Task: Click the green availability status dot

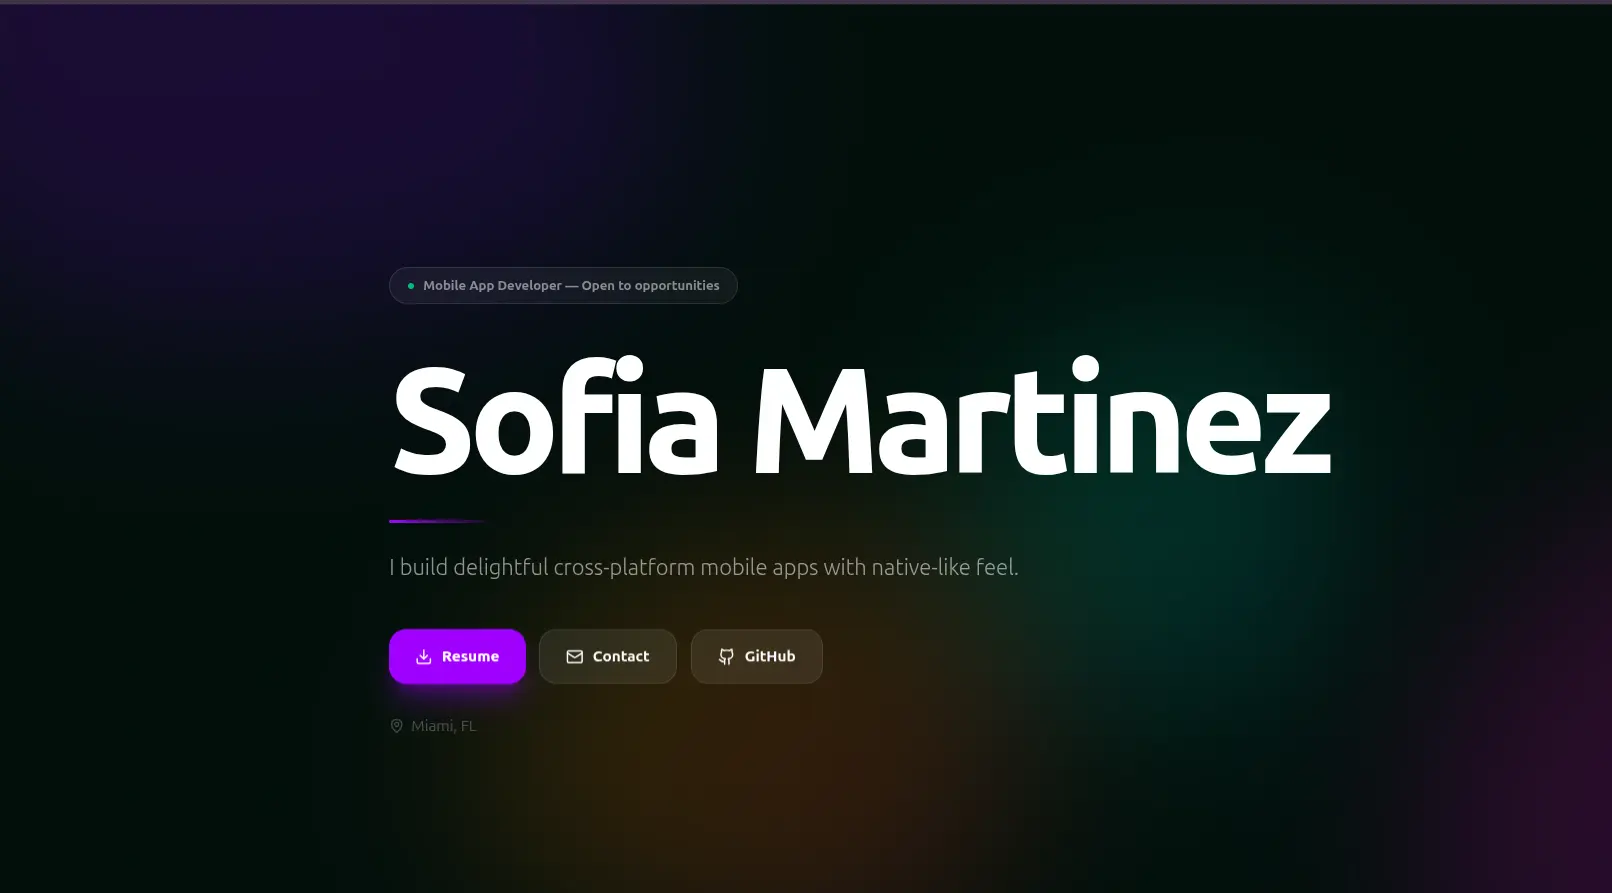Action: coord(411,286)
